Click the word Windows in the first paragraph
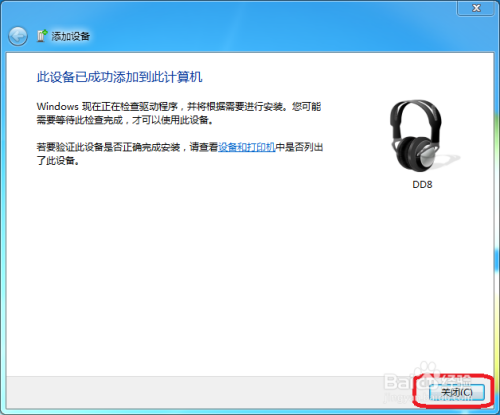The height and width of the screenshot is (415, 500). 57,107
